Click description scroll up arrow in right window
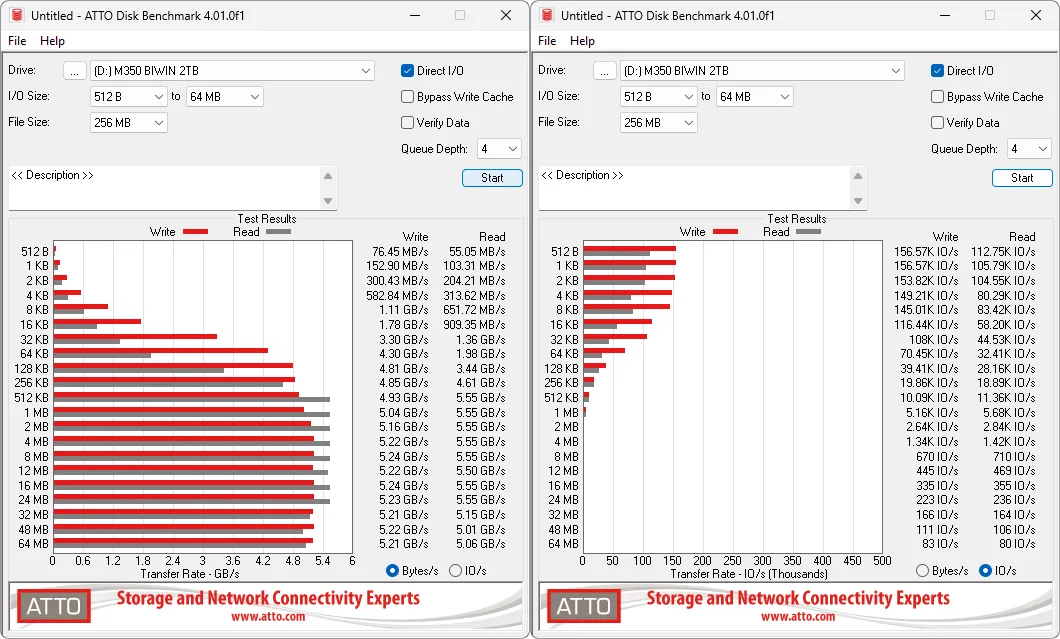The image size is (1060, 639). tap(858, 176)
